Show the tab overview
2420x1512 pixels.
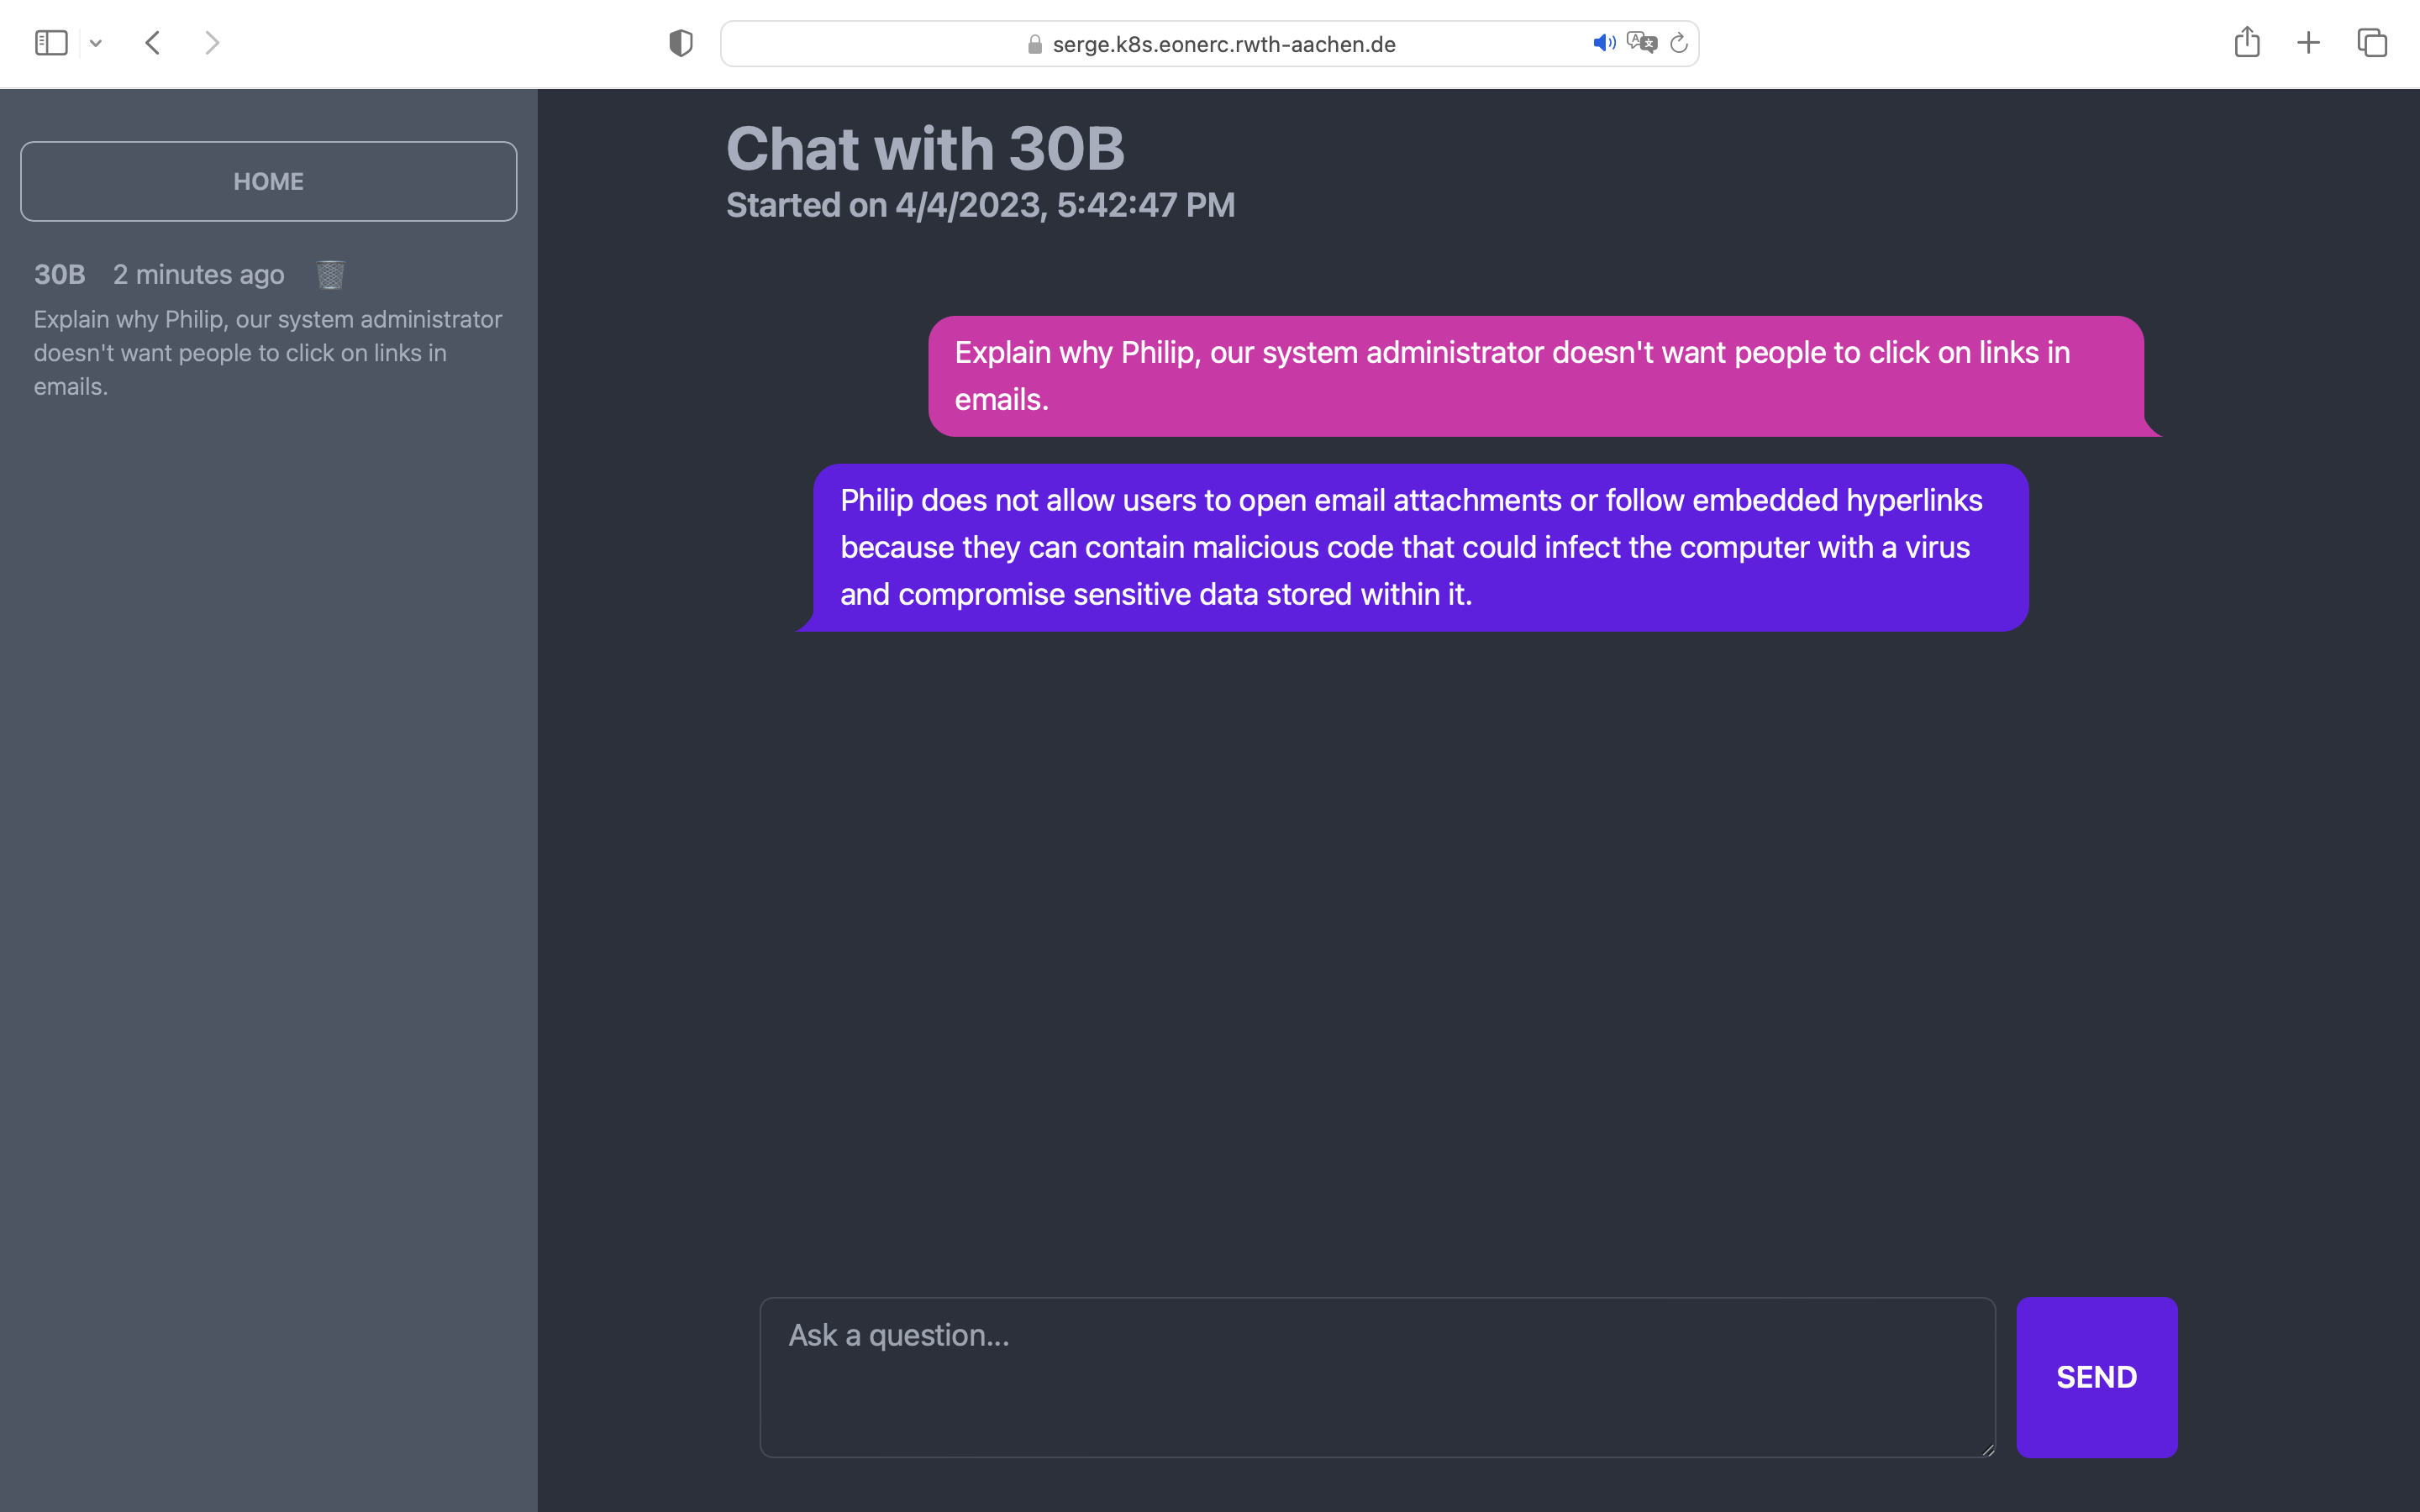pyautogui.click(x=2372, y=43)
